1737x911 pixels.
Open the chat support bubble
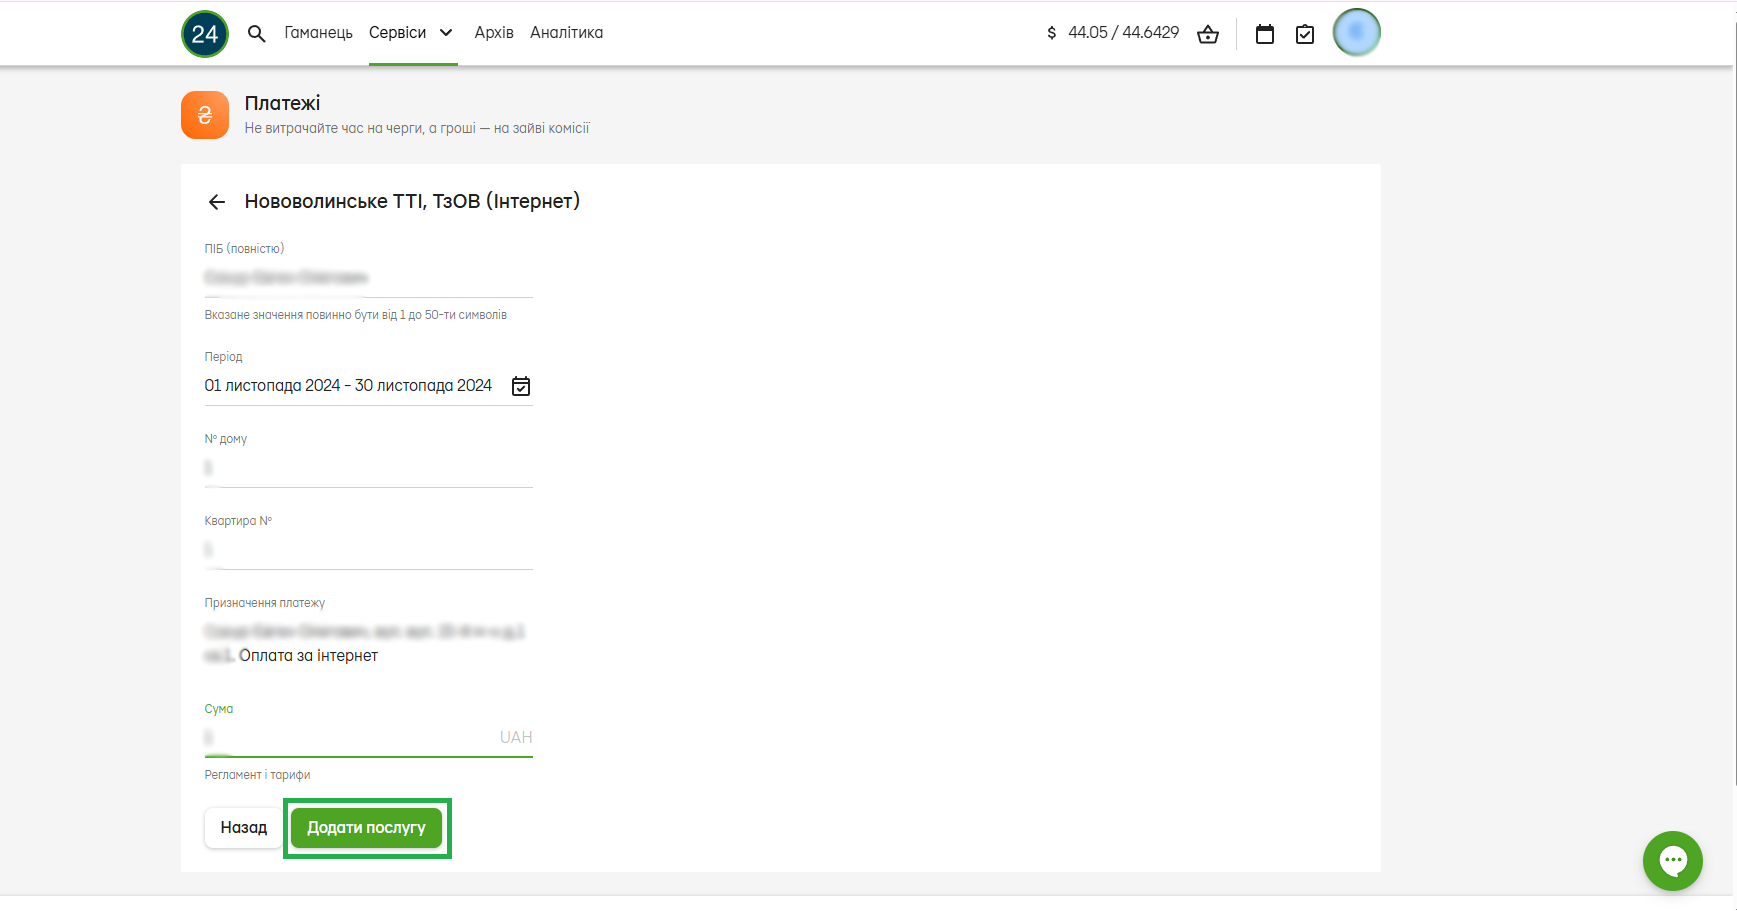pos(1673,861)
